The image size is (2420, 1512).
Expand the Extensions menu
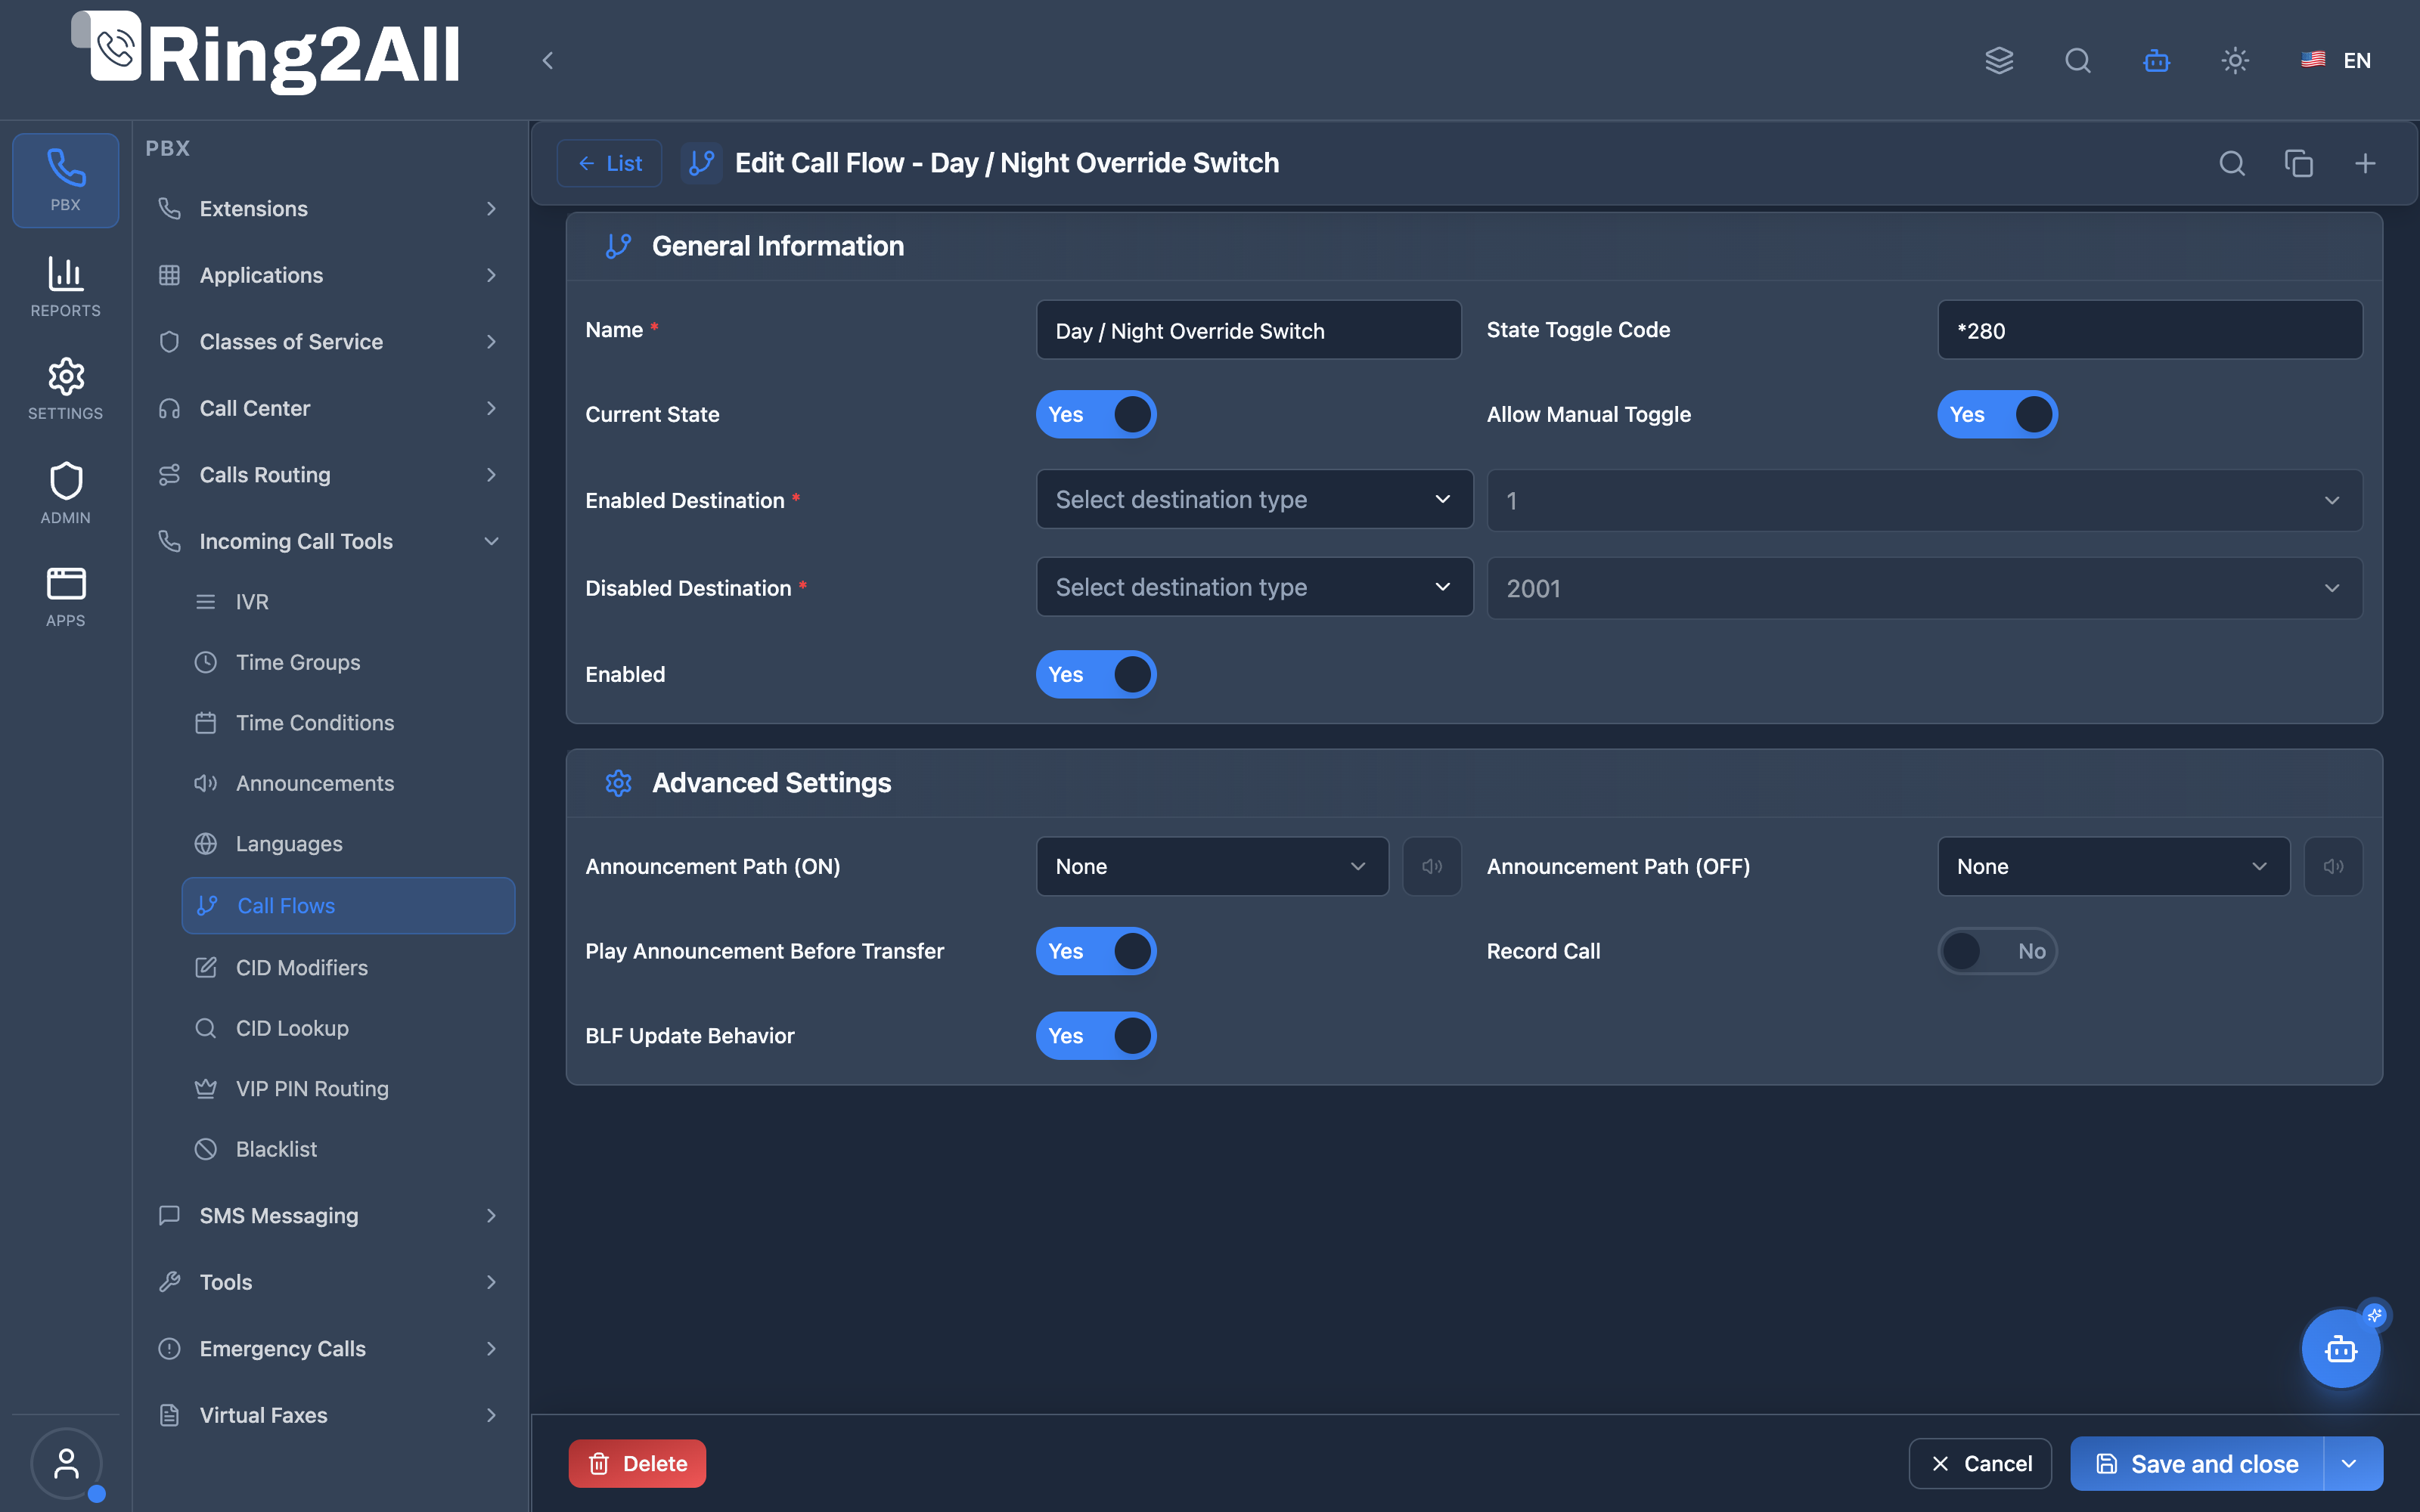[328, 208]
